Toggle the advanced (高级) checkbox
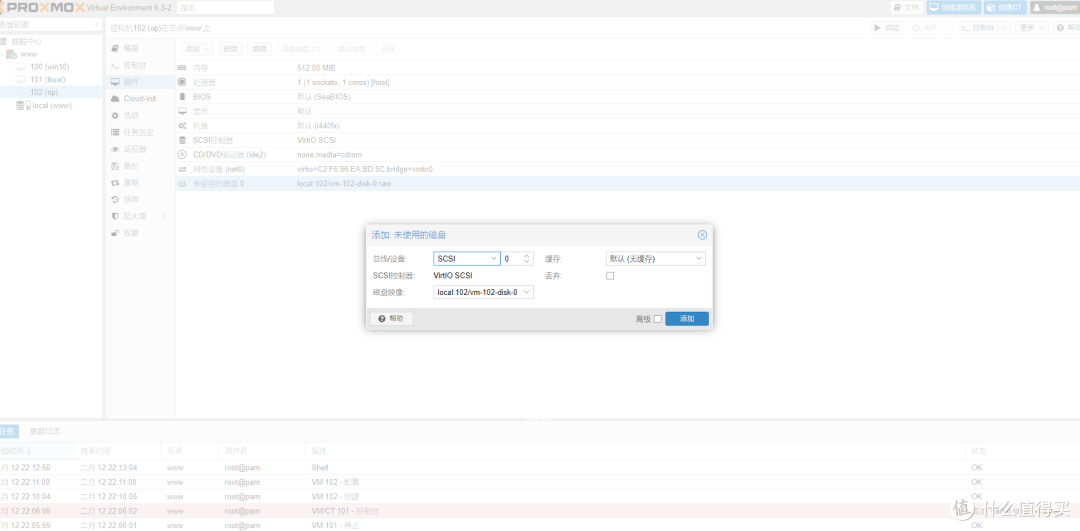 (657, 319)
